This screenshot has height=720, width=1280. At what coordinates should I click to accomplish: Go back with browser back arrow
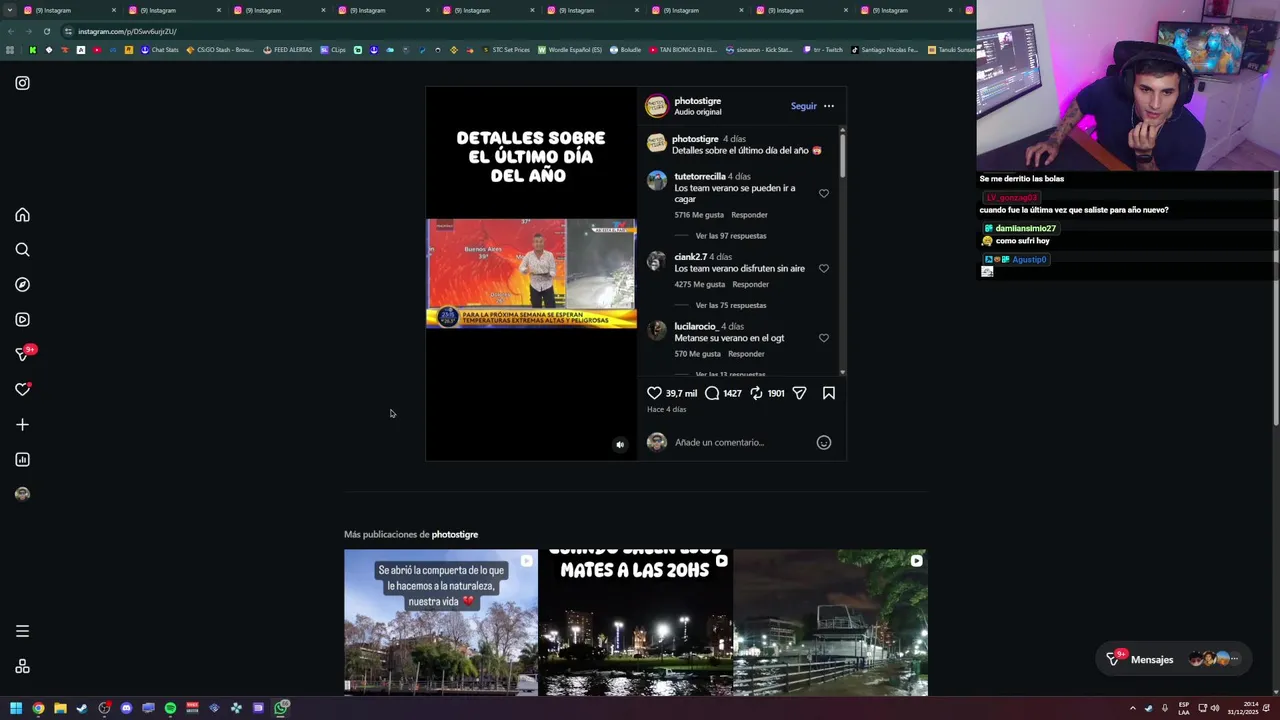11,31
